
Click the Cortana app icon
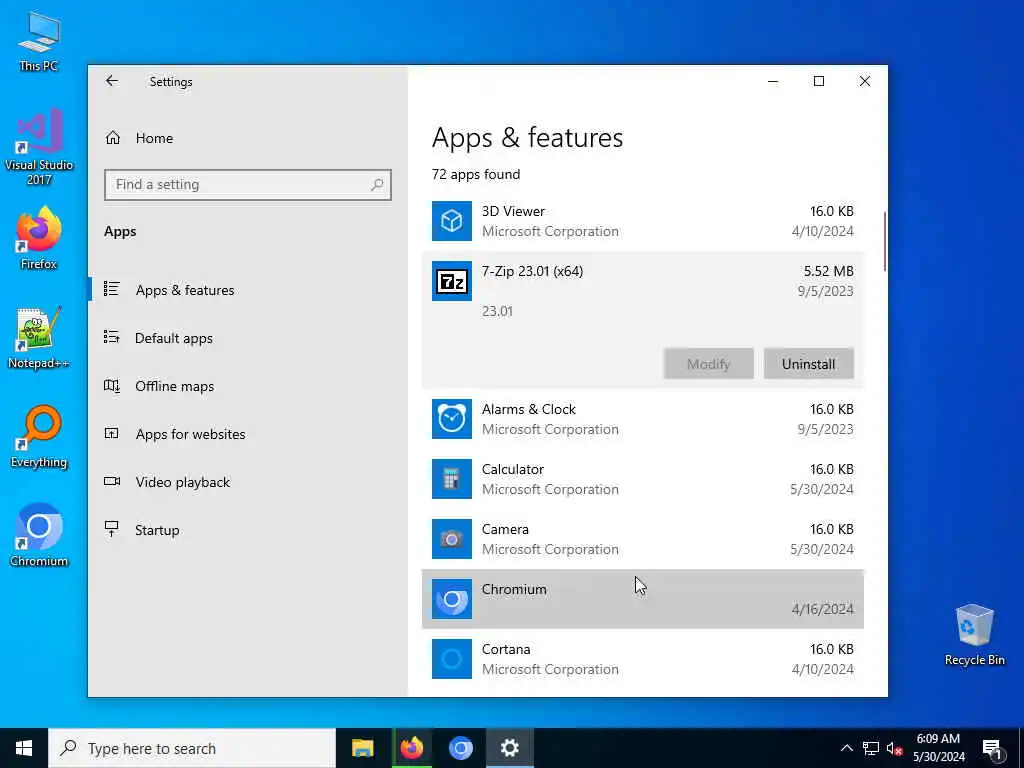tap(451, 659)
